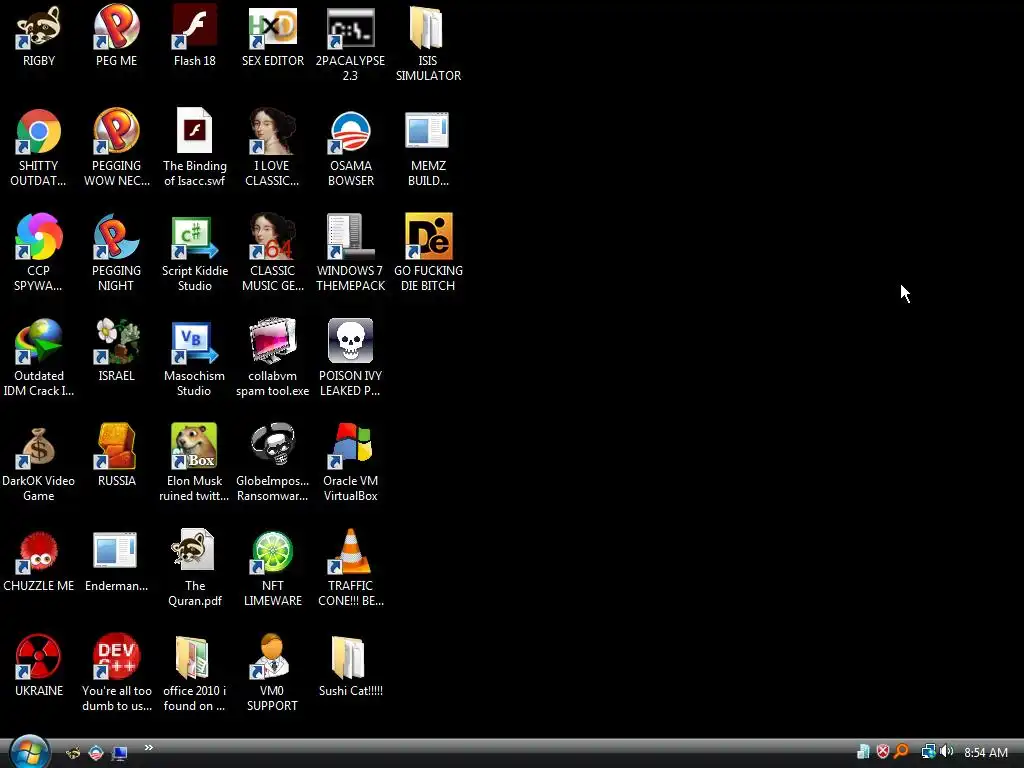Open the HxD shortcut in the top row
Screen dimensions: 1024x768
point(272,27)
